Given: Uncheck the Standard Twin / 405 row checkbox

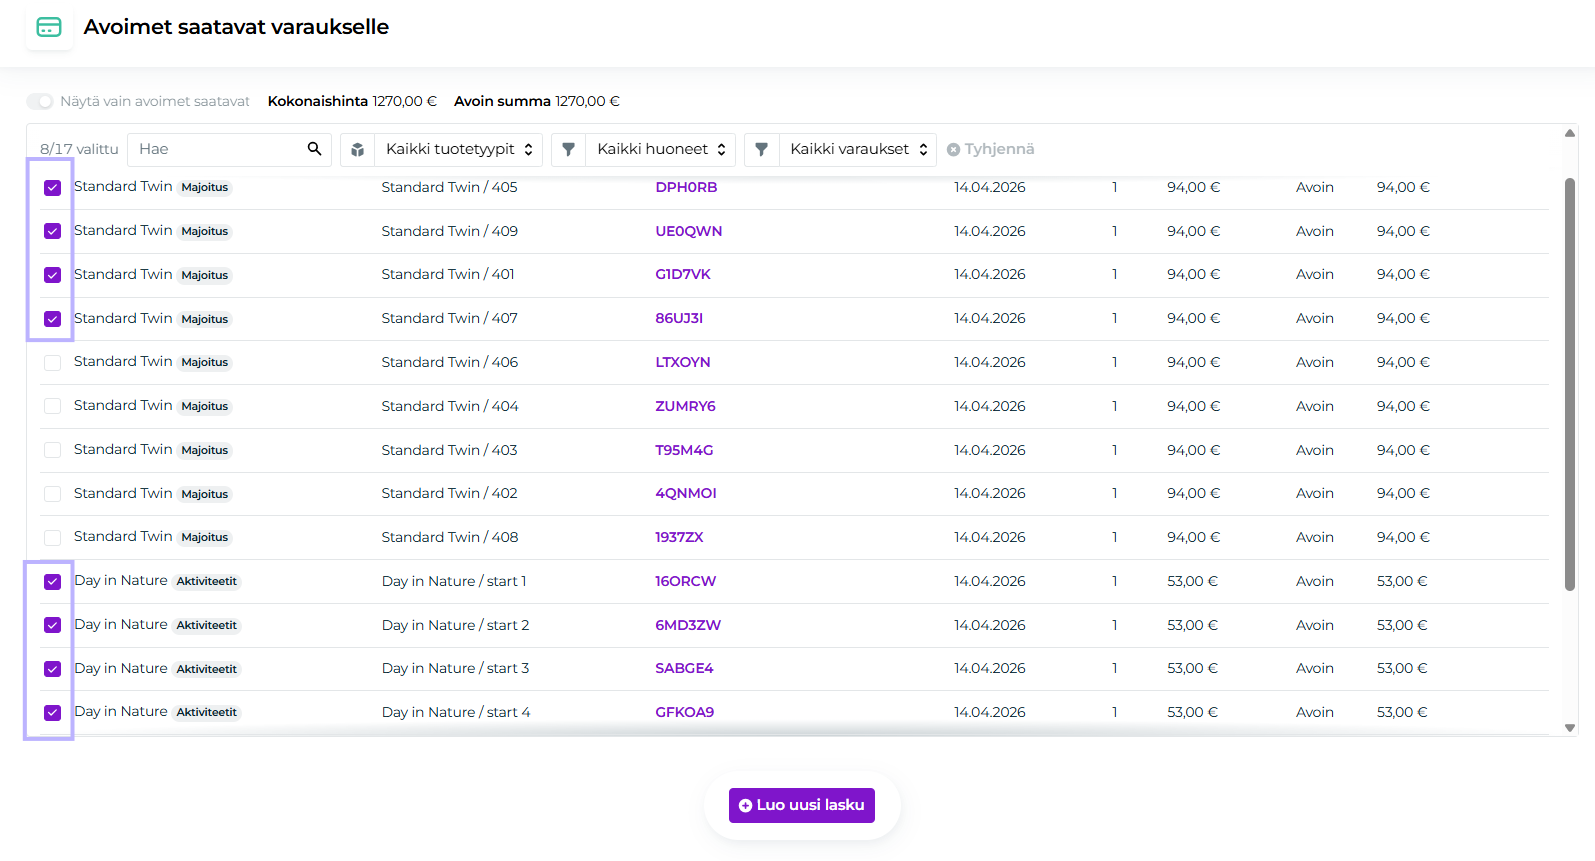Looking at the screenshot, I should coord(53,188).
